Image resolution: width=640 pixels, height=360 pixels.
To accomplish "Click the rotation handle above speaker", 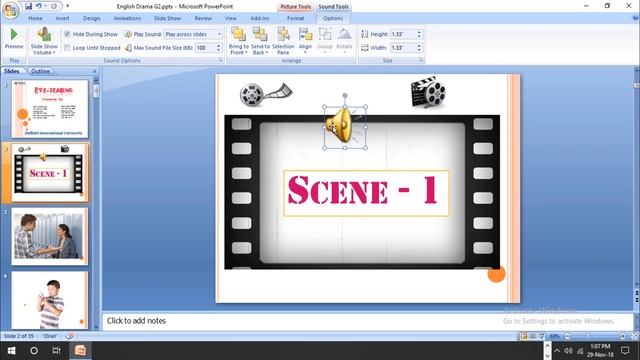I will pyautogui.click(x=345, y=96).
